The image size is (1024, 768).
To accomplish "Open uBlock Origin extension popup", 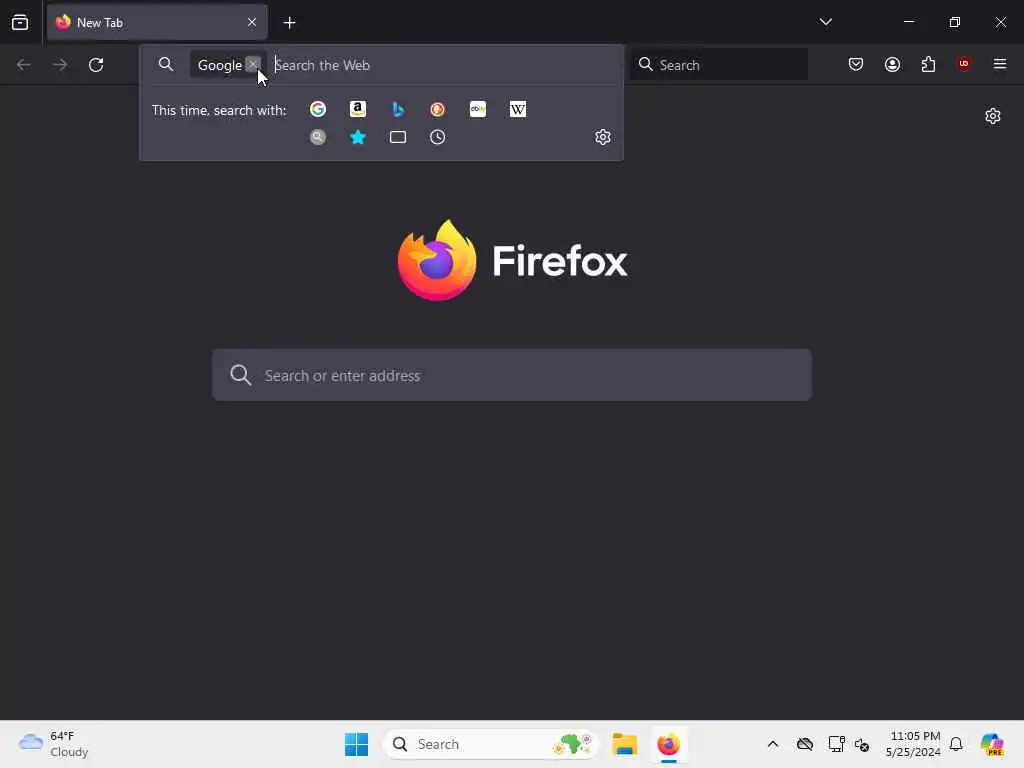I will [x=964, y=63].
